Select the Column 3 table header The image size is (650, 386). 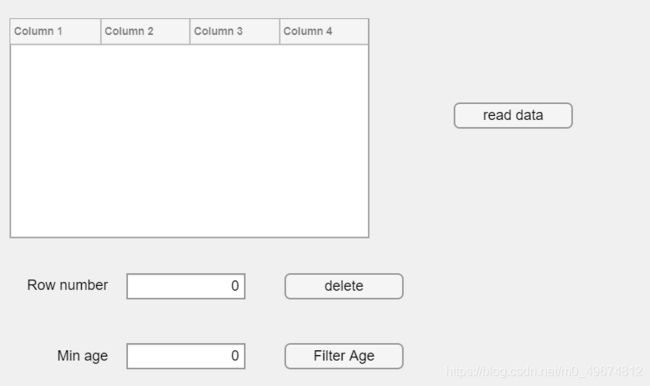(x=235, y=32)
